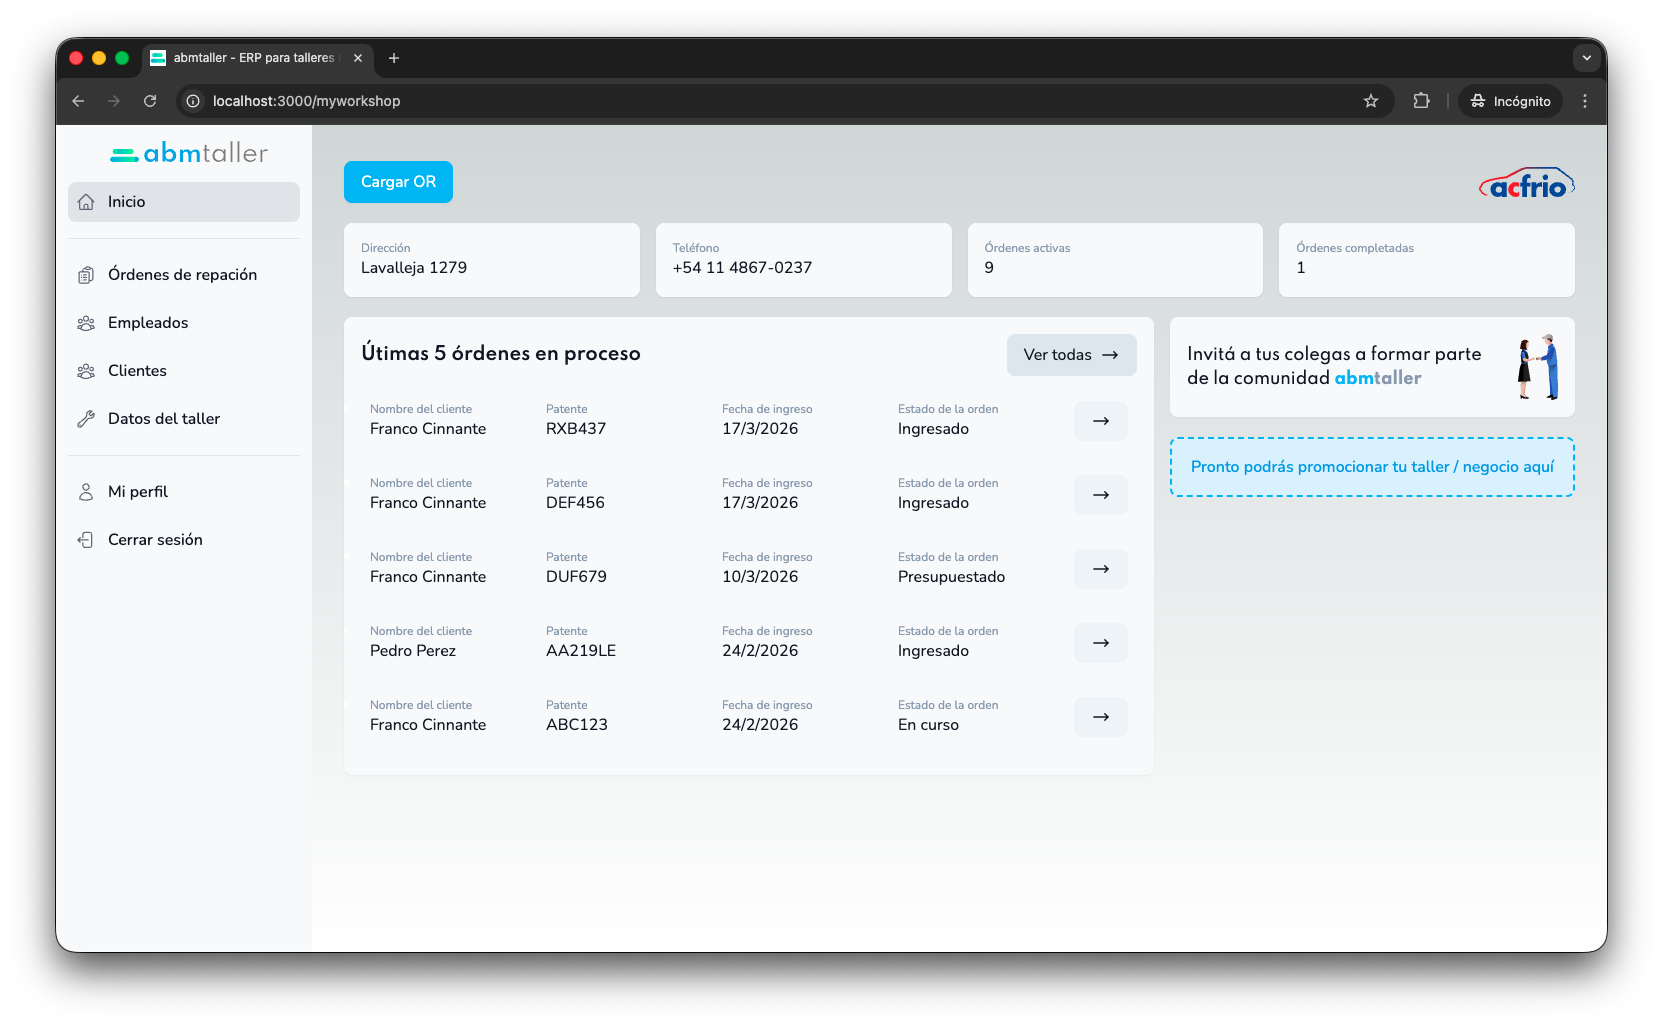Click the site information icon in address bar
Screen dimensions: 1663x1026
[193, 101]
